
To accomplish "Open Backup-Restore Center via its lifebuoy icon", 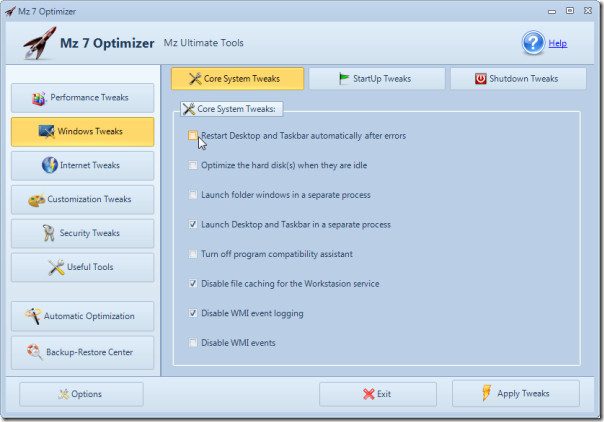I will (x=34, y=352).
